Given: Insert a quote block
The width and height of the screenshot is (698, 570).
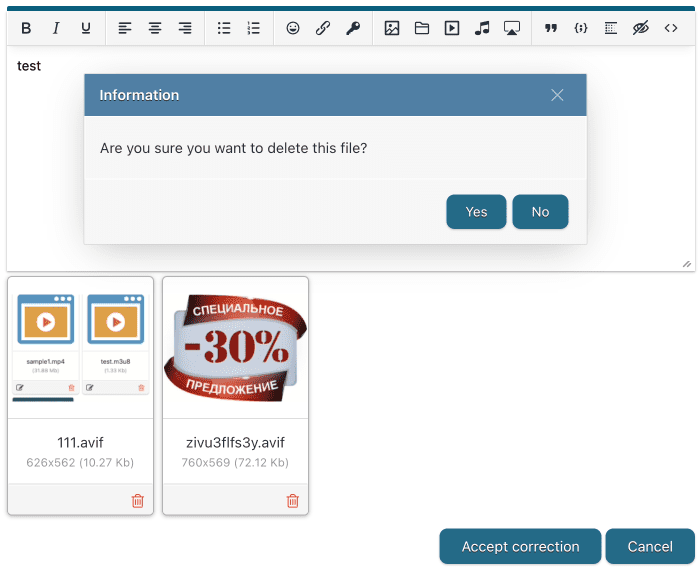Looking at the screenshot, I should point(551,28).
